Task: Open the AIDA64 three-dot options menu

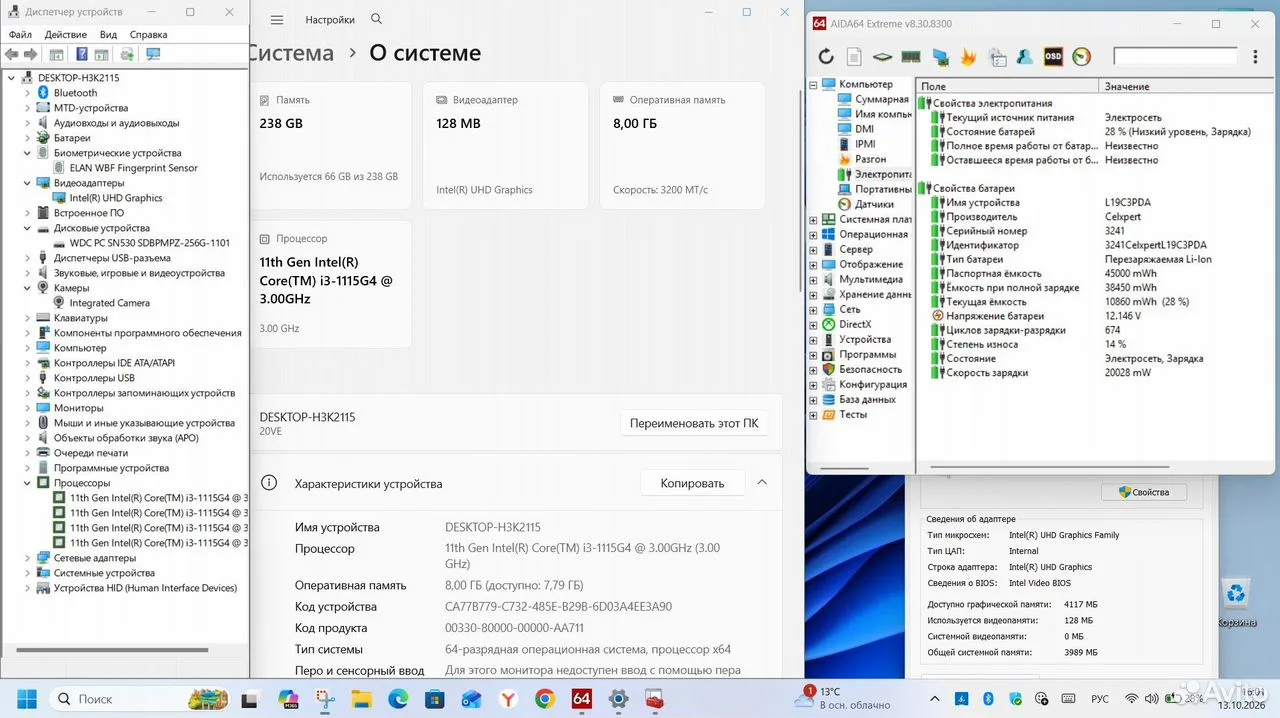Action: 1256,57
